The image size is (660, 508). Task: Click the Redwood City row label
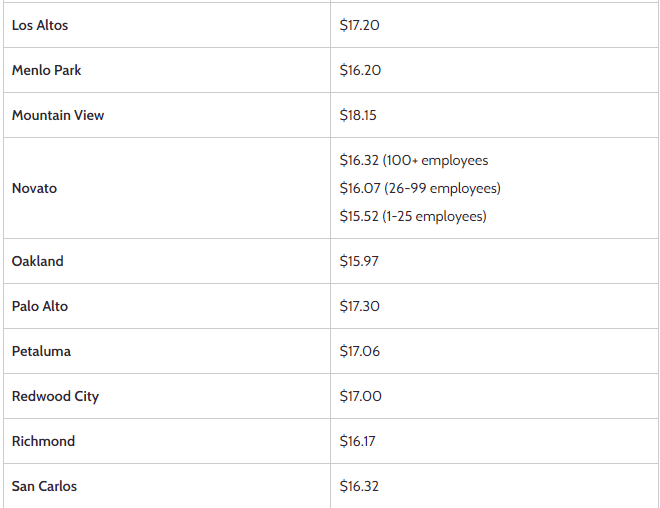(55, 396)
